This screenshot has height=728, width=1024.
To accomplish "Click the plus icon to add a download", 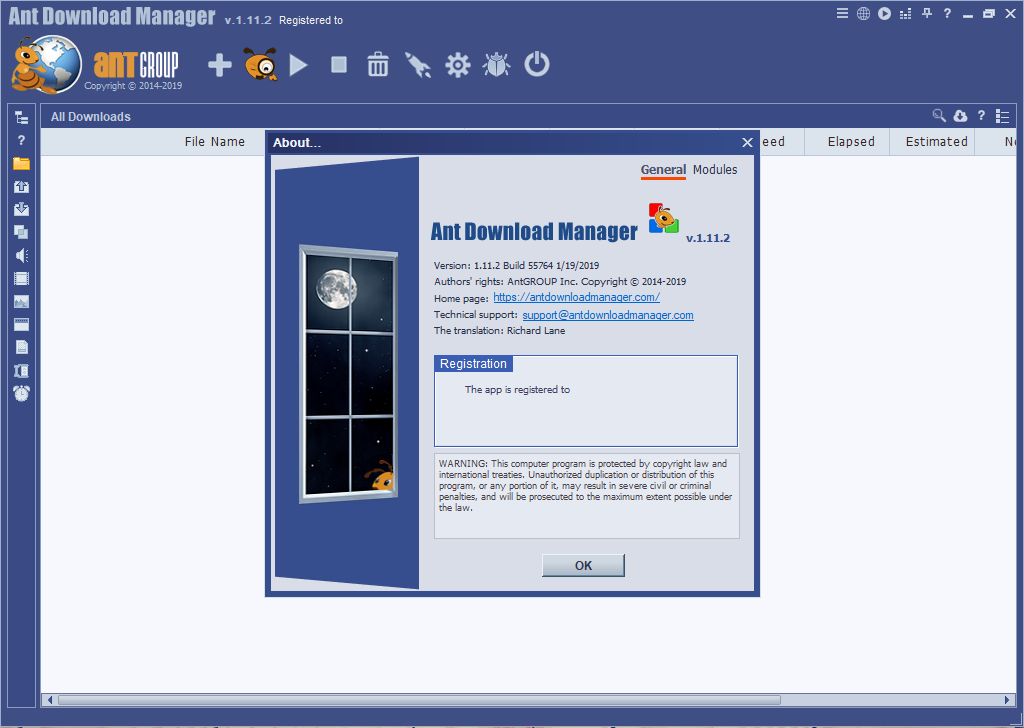I will coord(220,65).
